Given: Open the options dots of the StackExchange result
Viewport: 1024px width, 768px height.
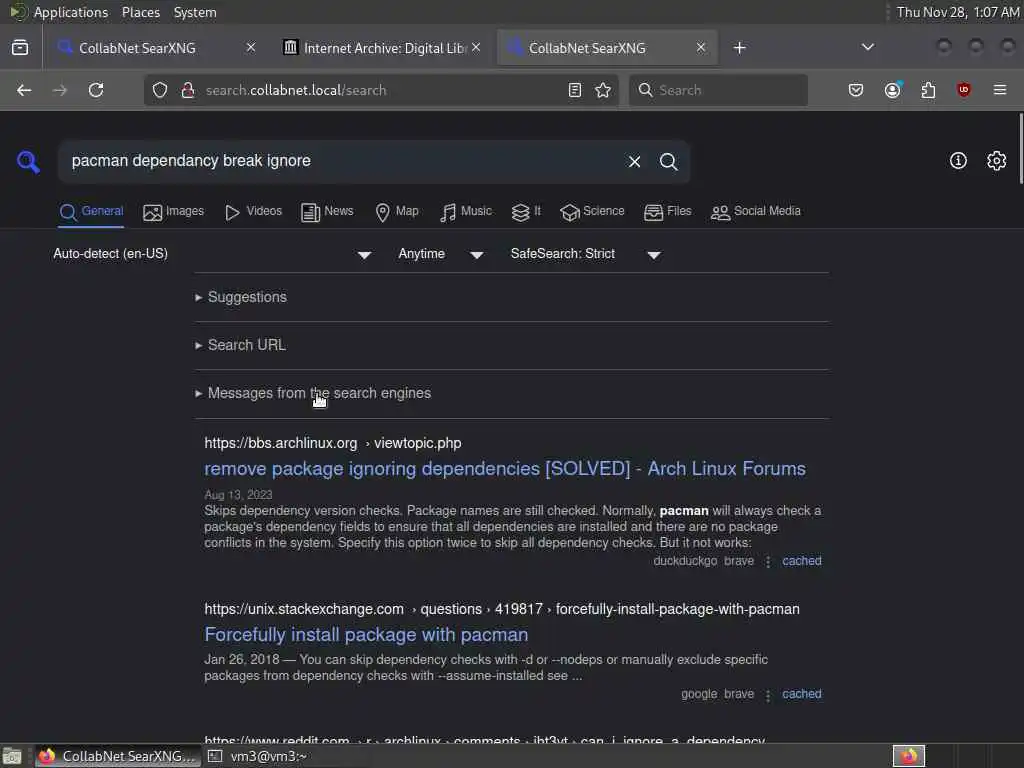Looking at the screenshot, I should (x=768, y=695).
